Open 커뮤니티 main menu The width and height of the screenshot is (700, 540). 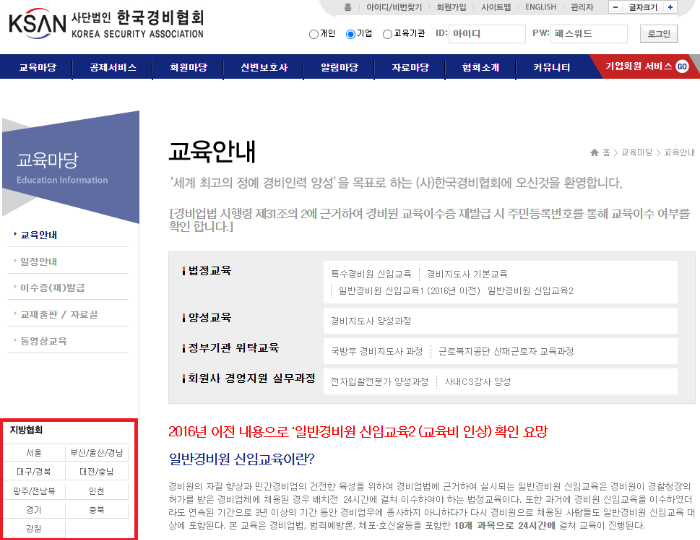click(551, 67)
